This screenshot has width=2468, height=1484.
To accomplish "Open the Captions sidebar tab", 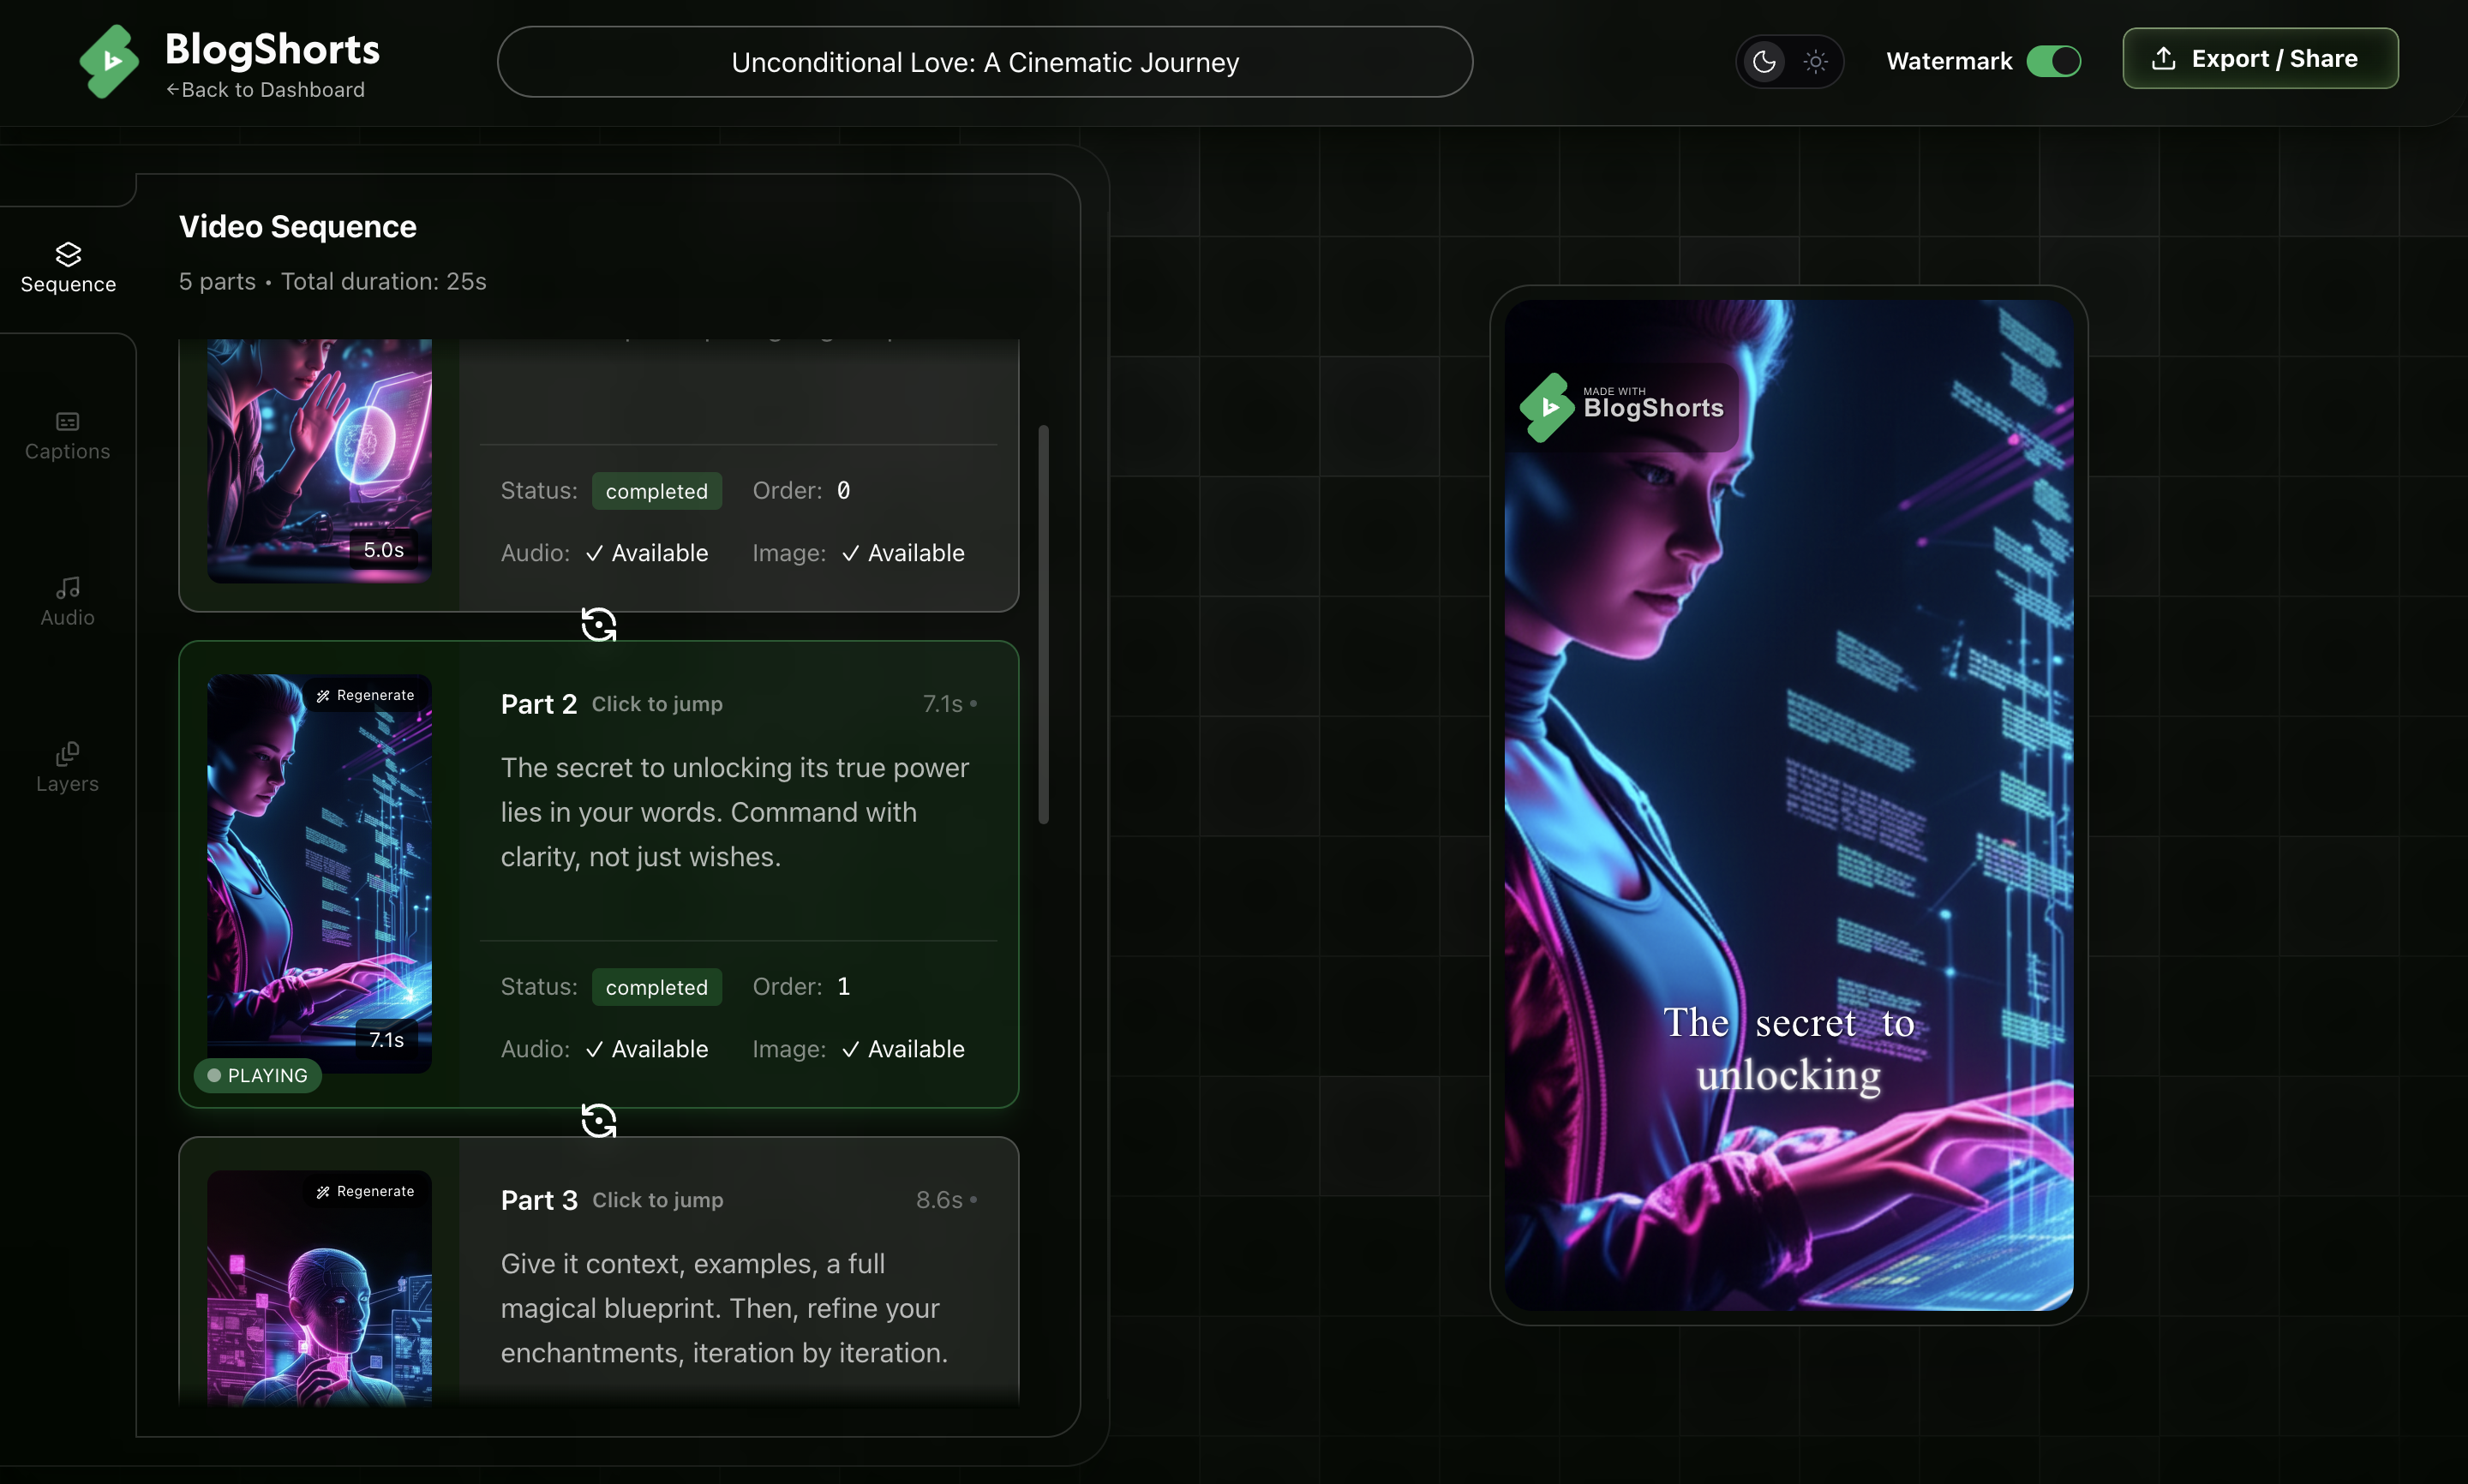I will pyautogui.click(x=68, y=435).
